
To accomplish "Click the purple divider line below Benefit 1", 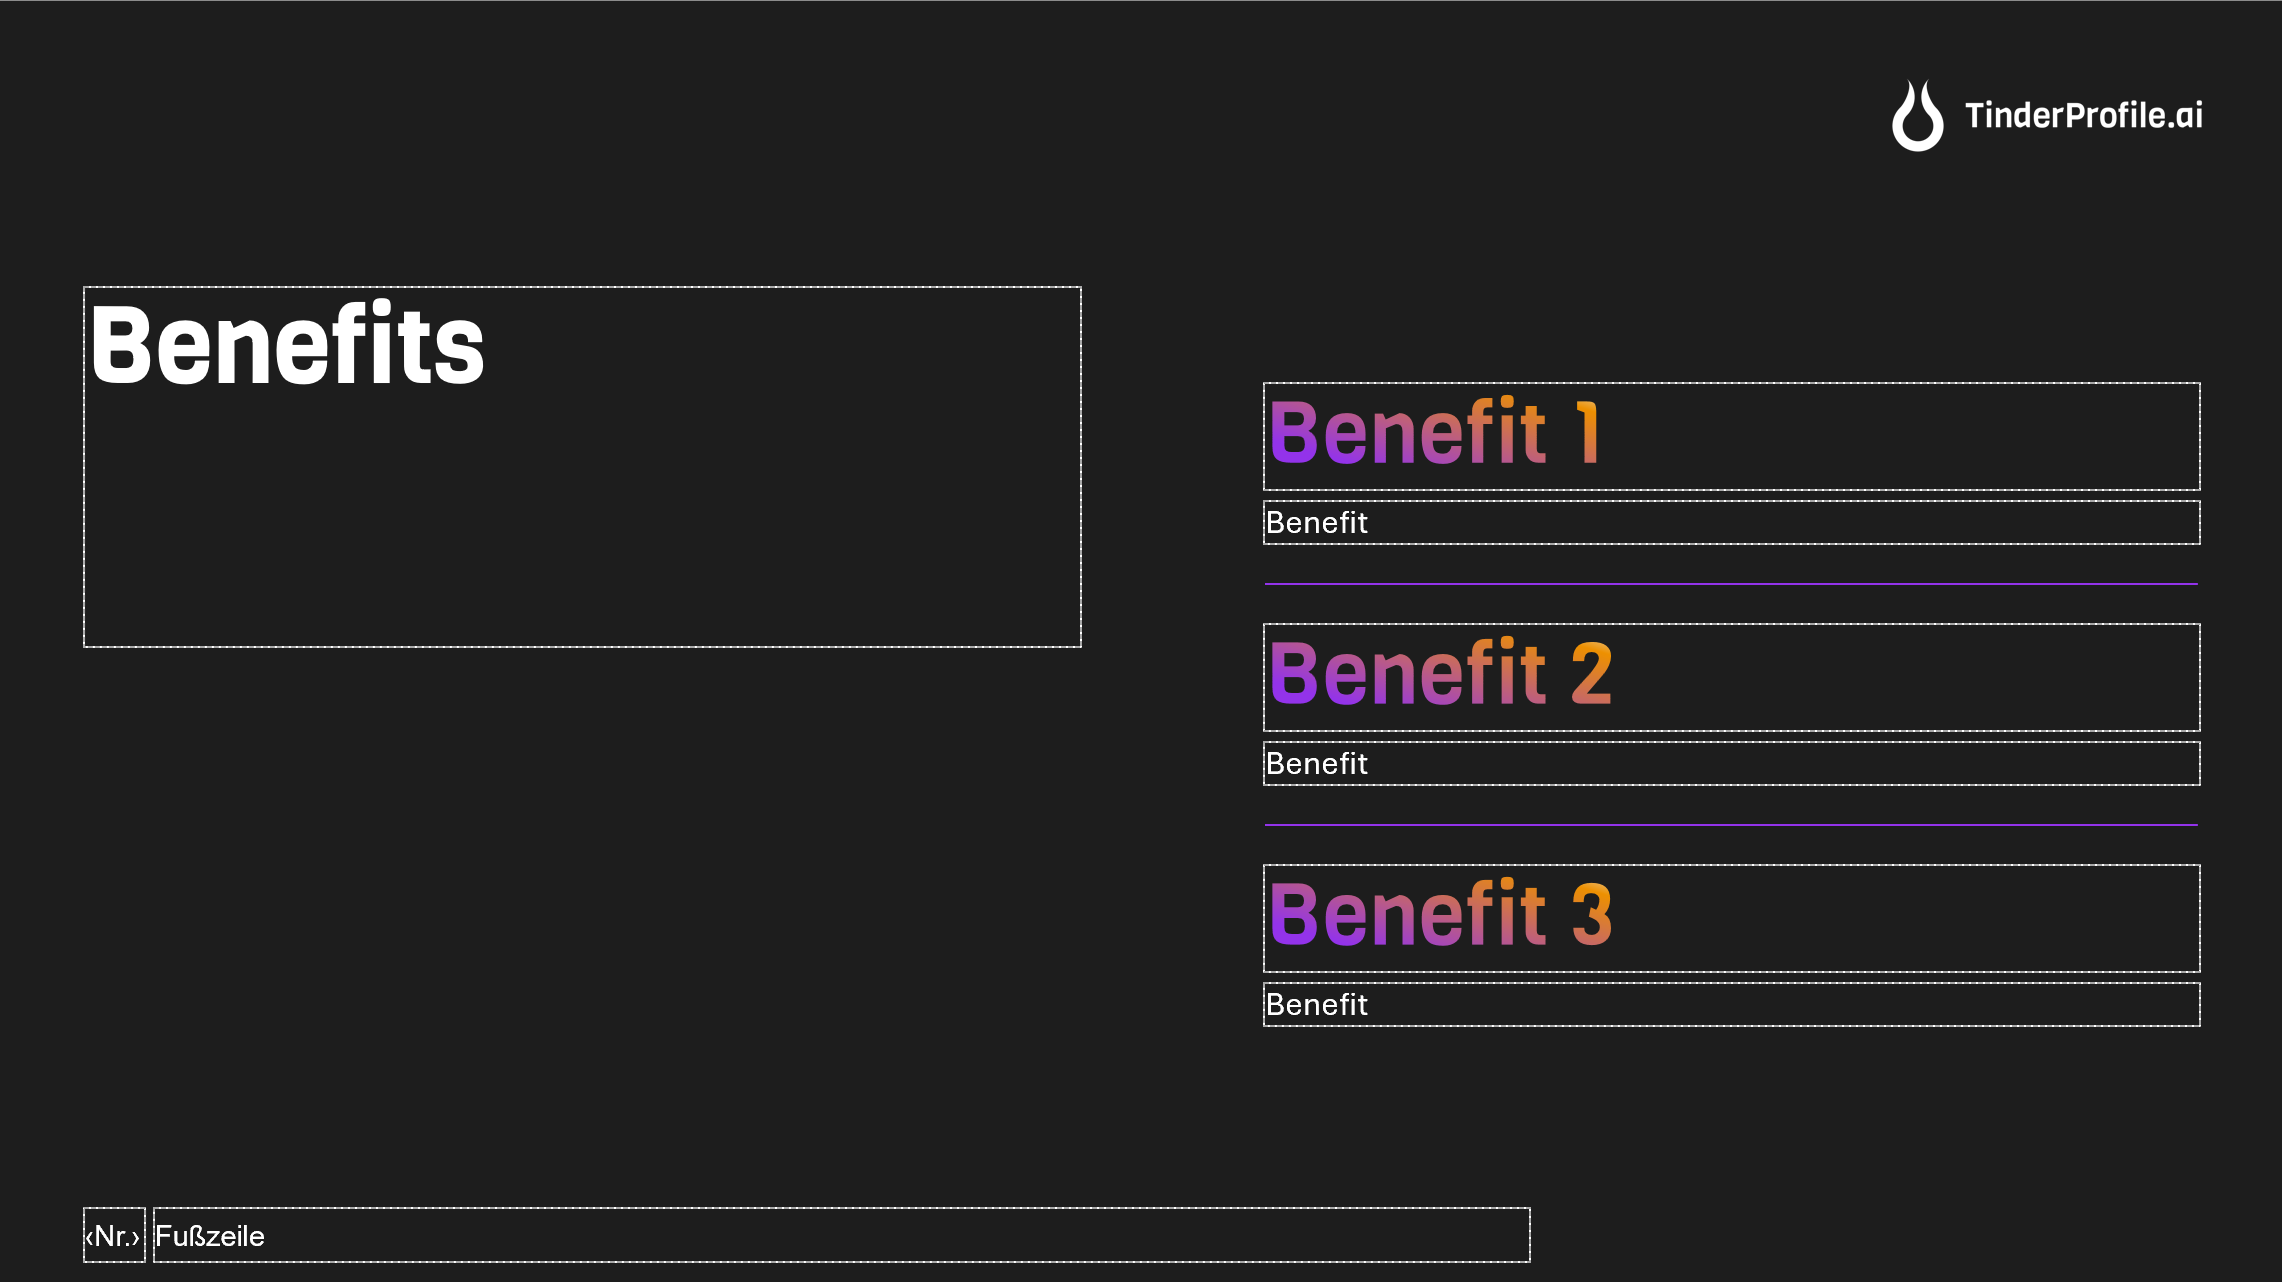I will tap(1730, 584).
